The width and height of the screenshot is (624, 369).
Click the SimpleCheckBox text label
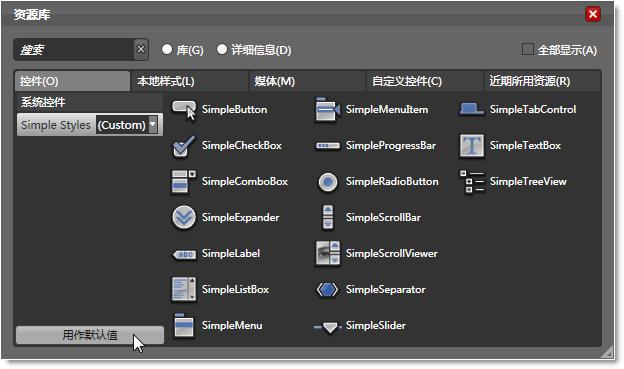click(242, 146)
